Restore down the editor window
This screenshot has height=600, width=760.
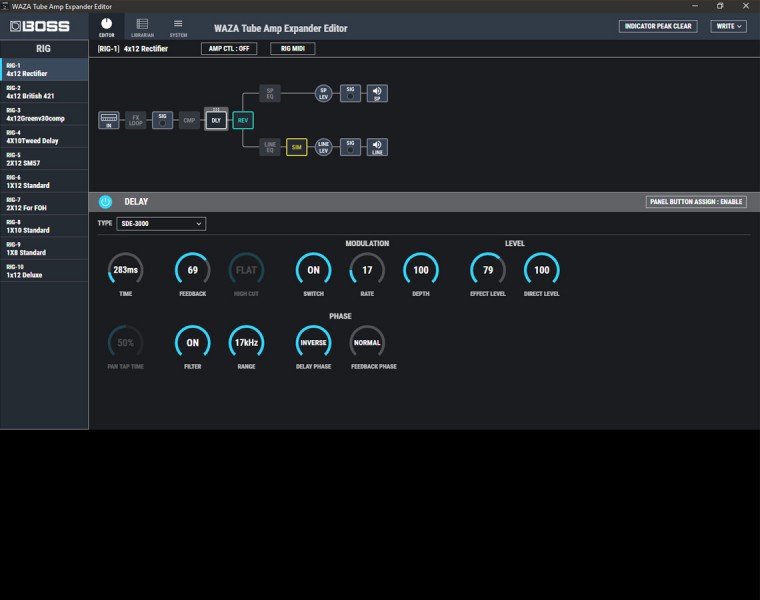click(720, 6)
